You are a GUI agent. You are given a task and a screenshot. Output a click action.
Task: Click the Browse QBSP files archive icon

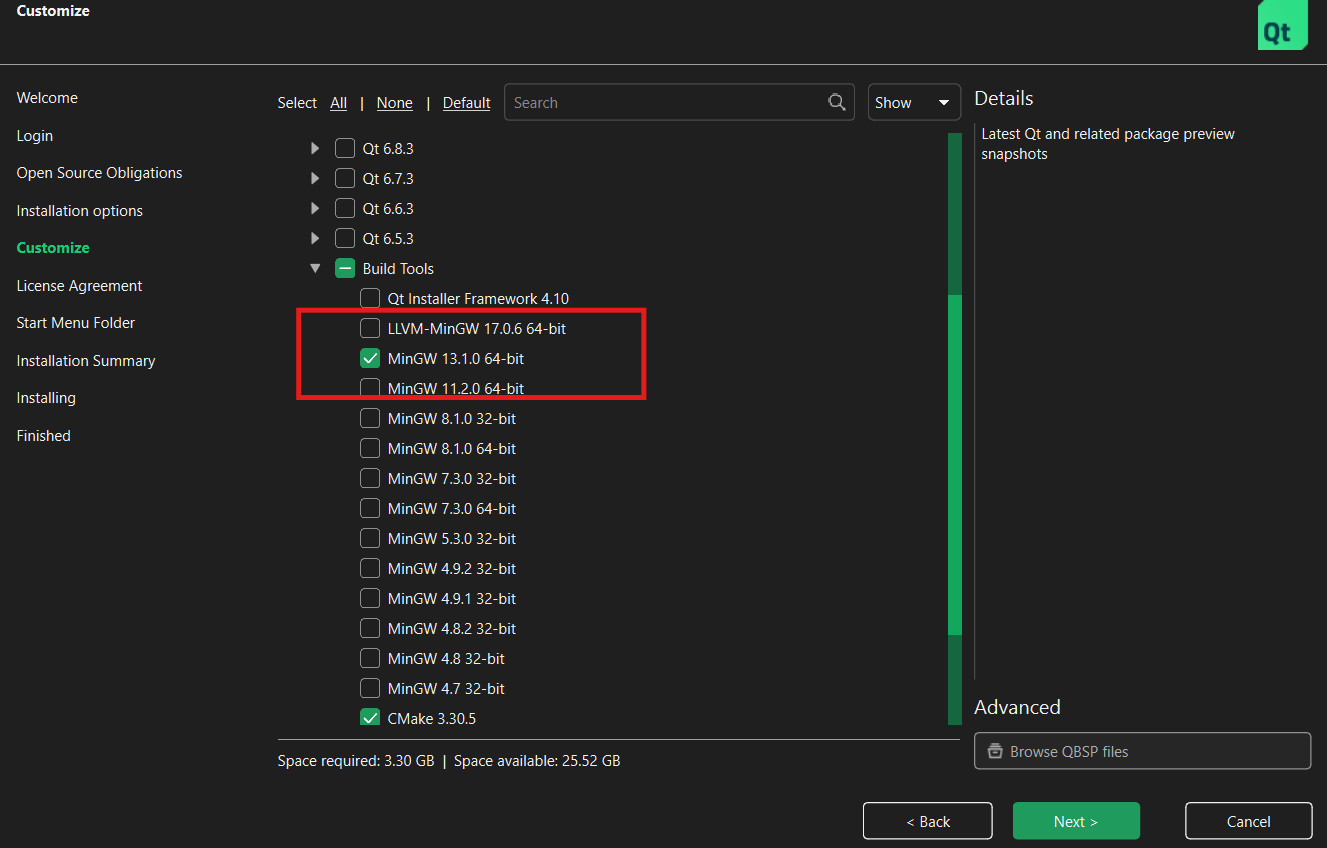[x=994, y=751]
